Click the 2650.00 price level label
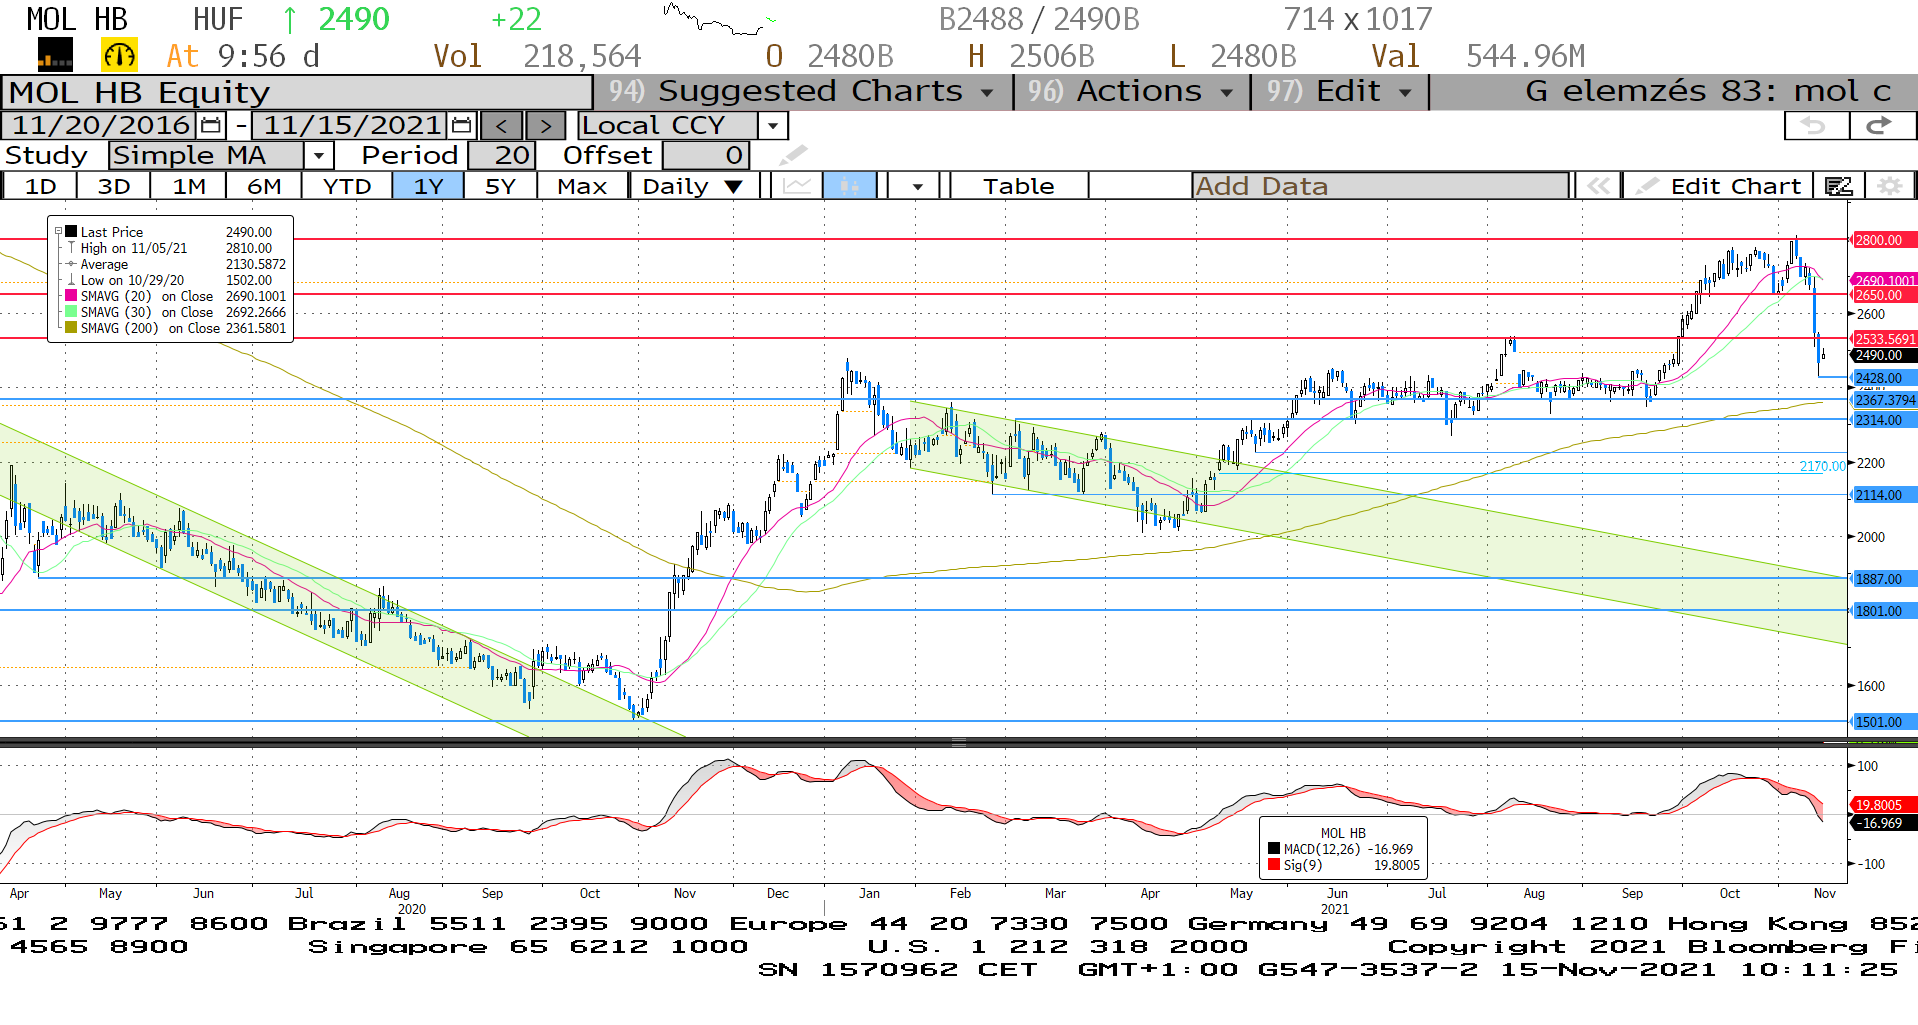The height and width of the screenshot is (1025, 1918). 1884,295
